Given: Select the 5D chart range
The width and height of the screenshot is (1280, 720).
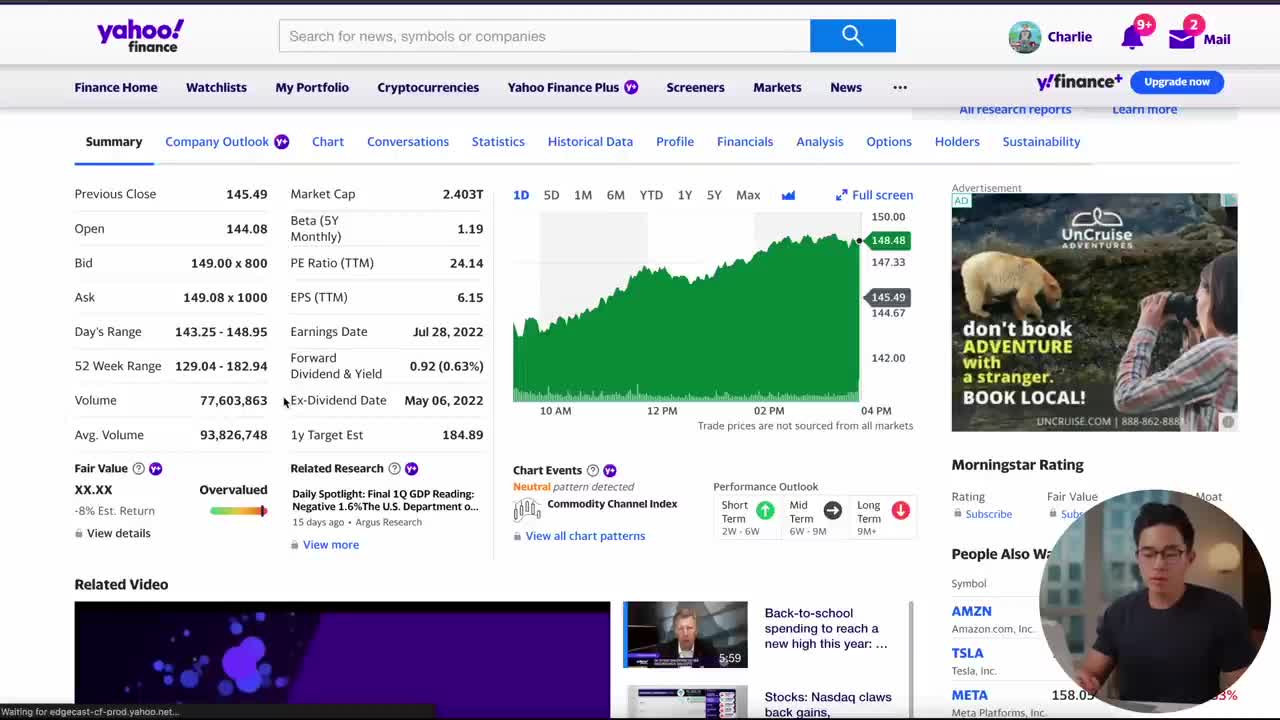Looking at the screenshot, I should coord(551,195).
